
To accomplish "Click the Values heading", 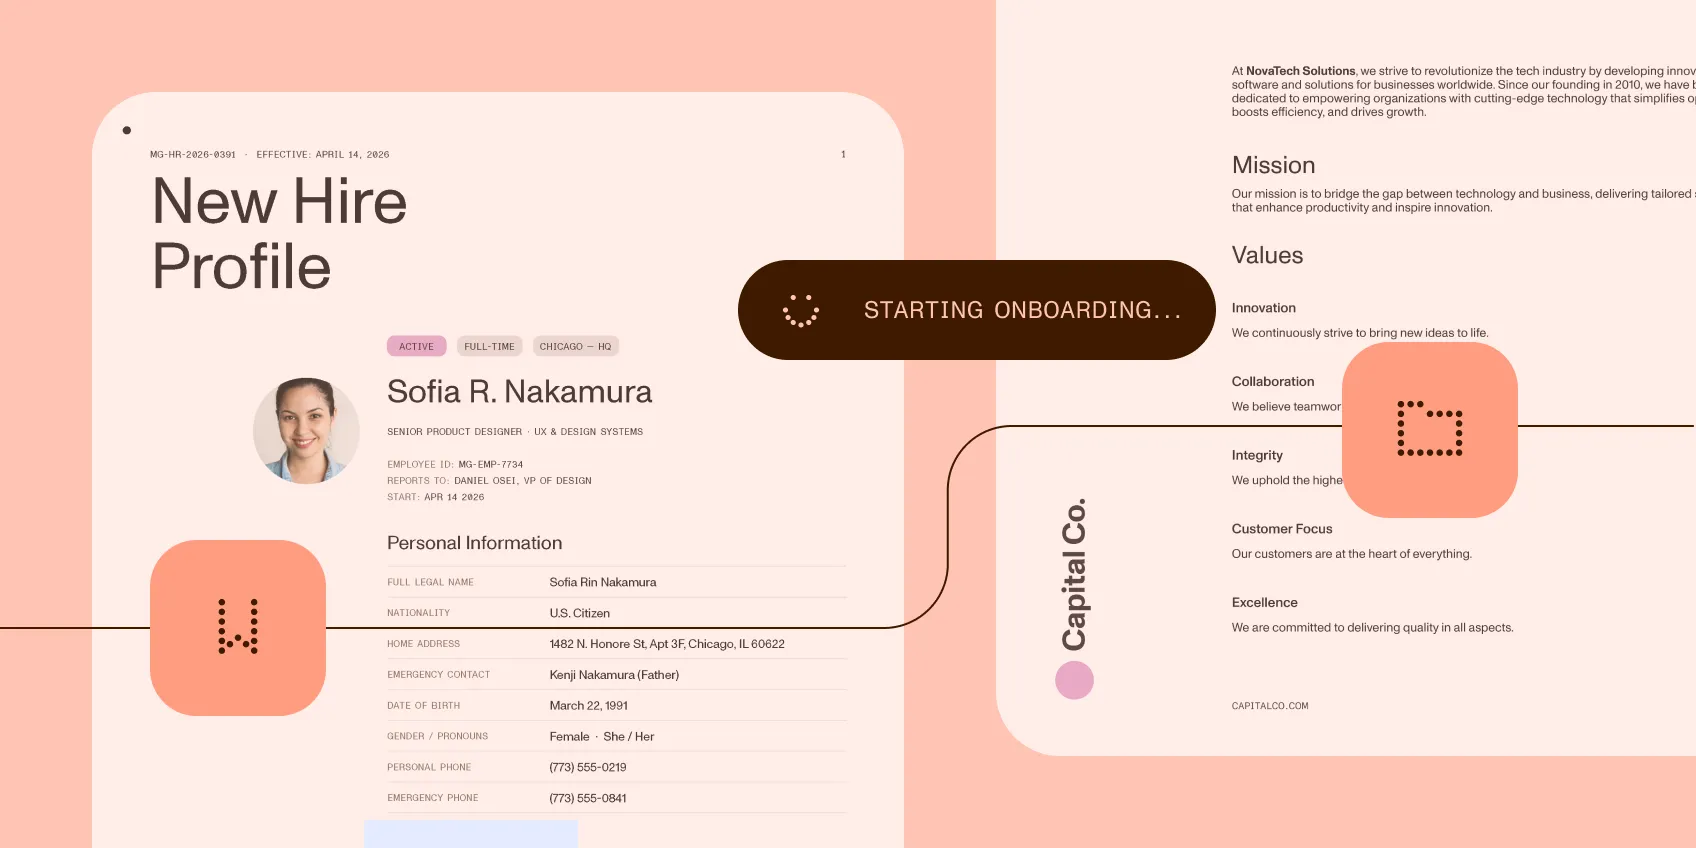I will click(1267, 255).
